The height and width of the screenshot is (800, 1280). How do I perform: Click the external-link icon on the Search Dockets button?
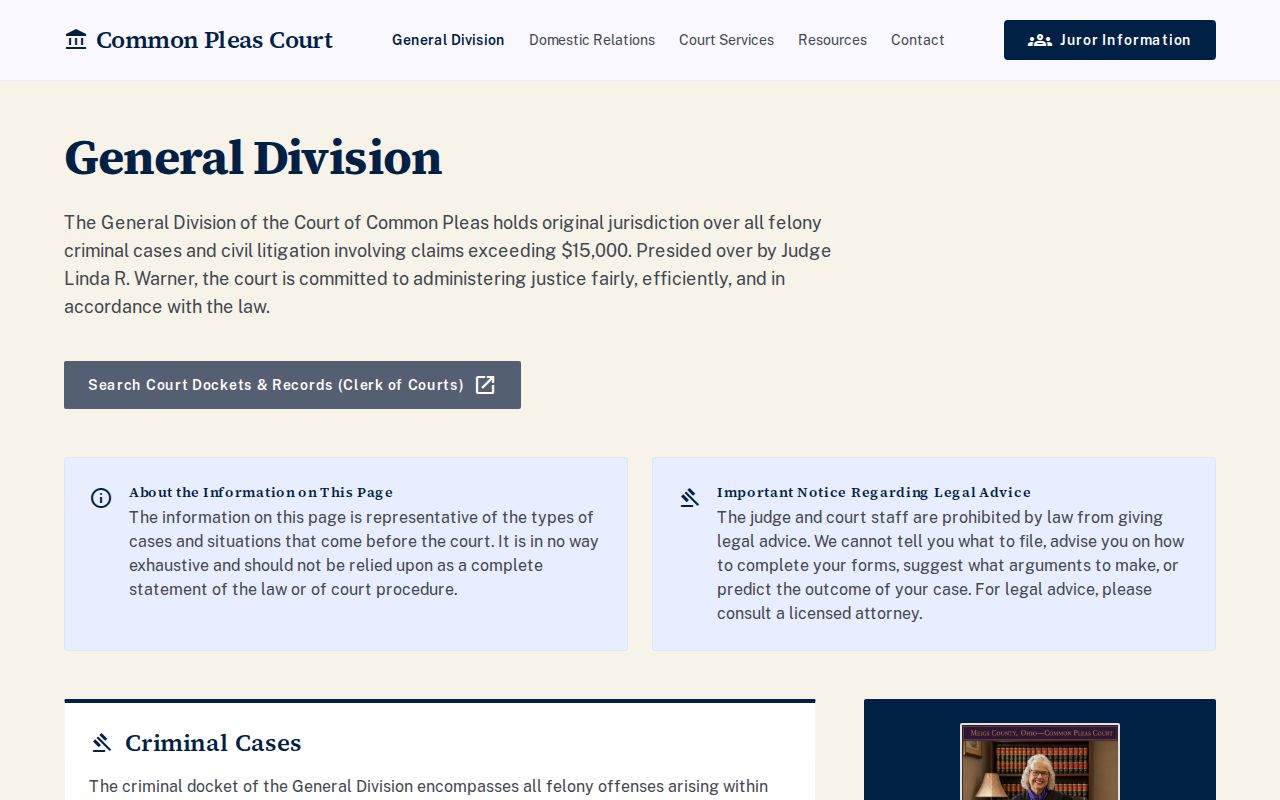click(x=485, y=385)
